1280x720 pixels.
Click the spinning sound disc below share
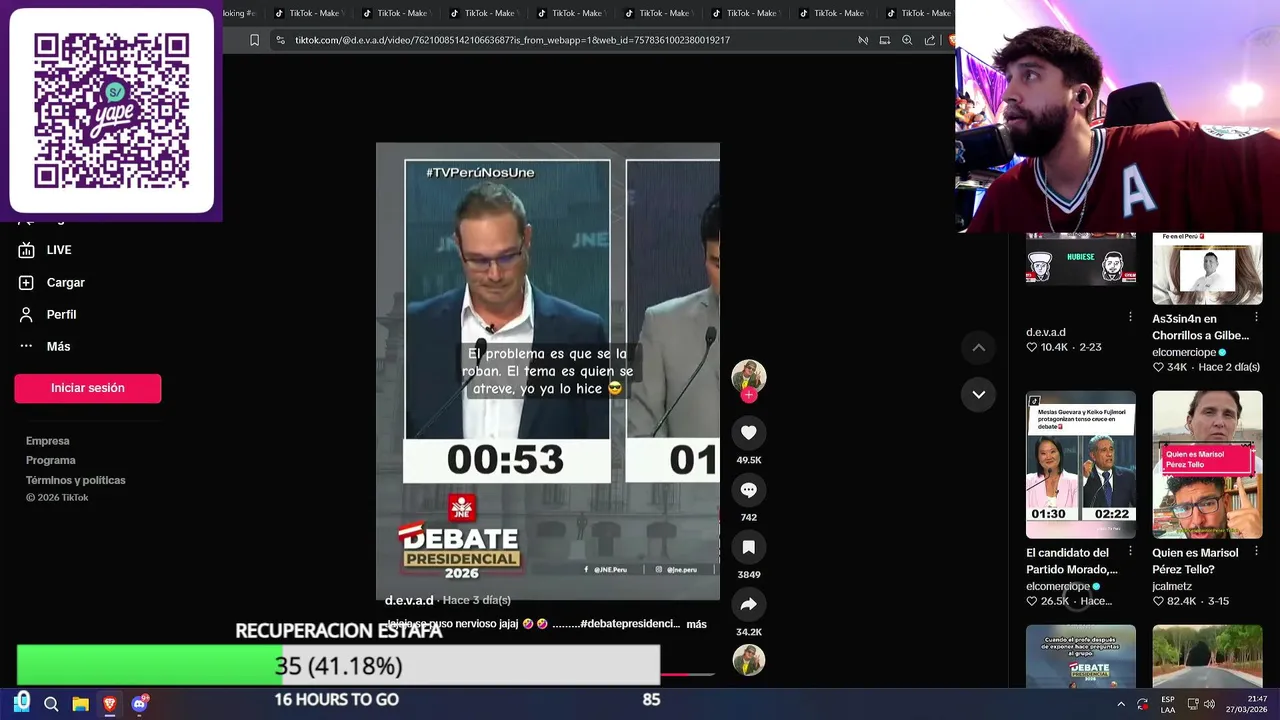748,660
